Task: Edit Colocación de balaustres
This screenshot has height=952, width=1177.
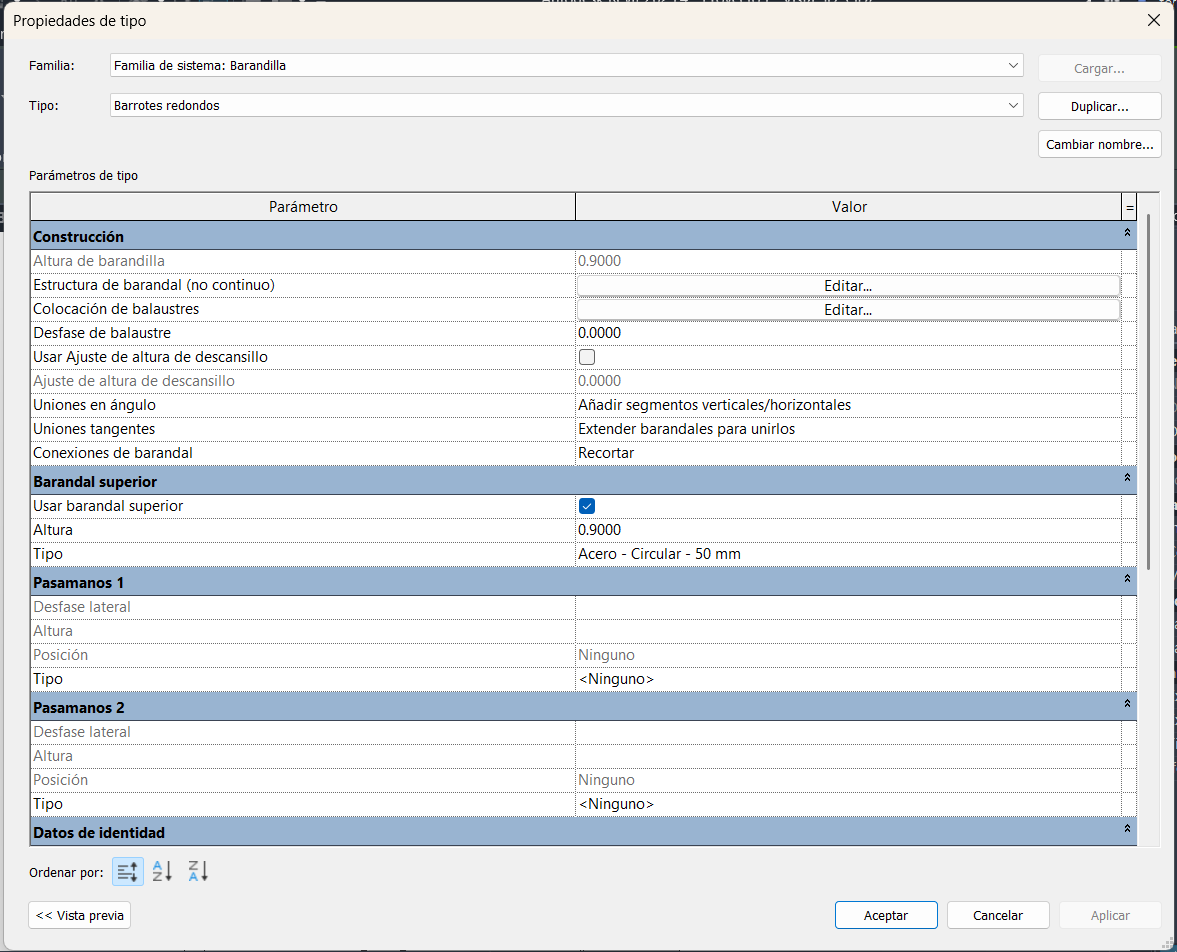Action: pos(847,310)
